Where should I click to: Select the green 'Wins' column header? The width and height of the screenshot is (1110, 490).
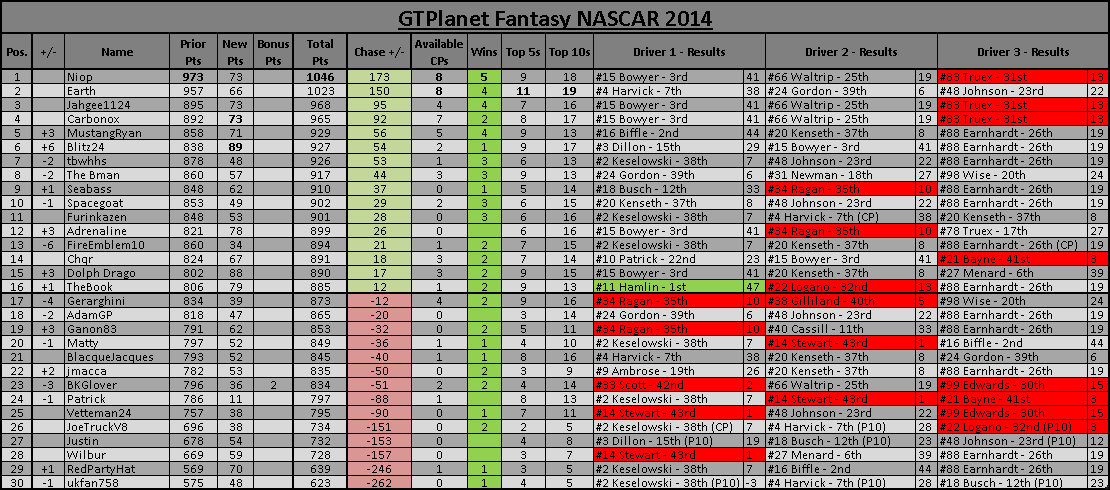pyautogui.click(x=484, y=52)
